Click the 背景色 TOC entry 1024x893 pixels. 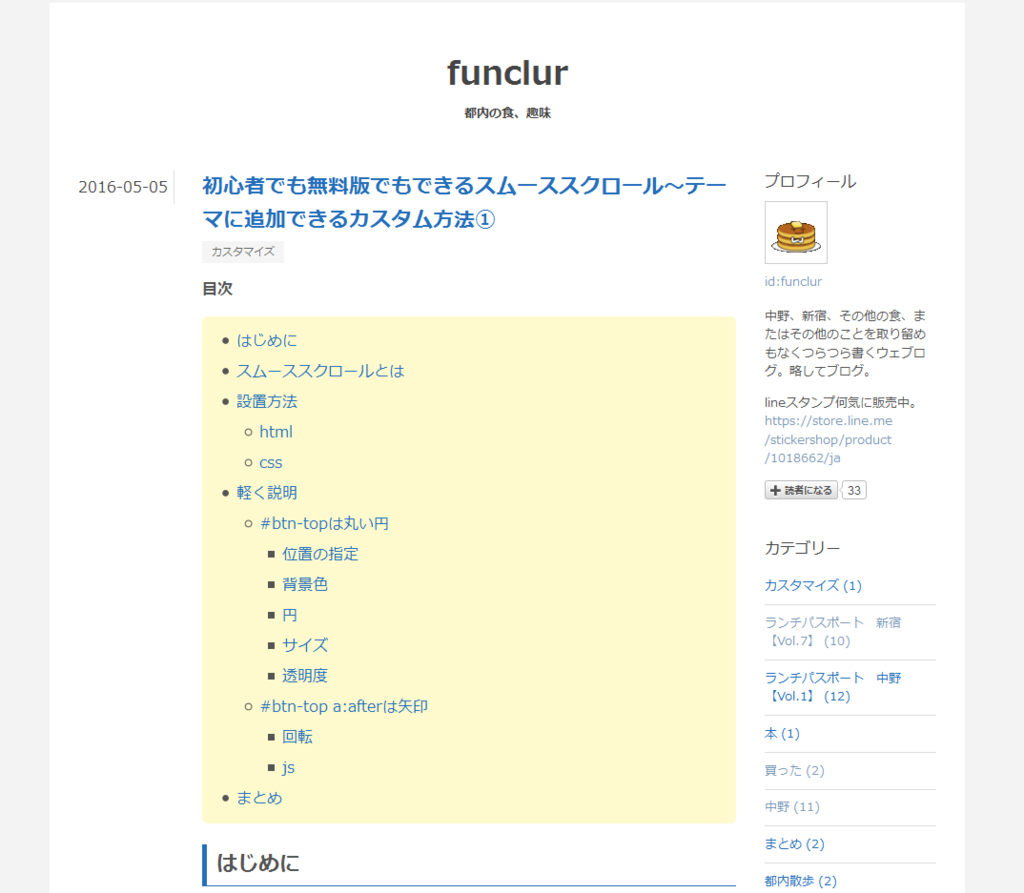305,584
